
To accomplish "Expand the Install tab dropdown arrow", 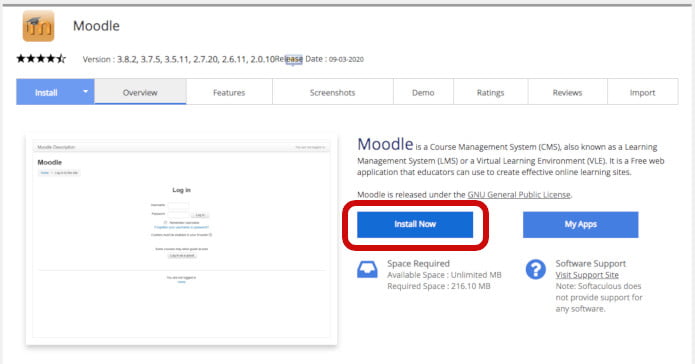I will tap(86, 92).
